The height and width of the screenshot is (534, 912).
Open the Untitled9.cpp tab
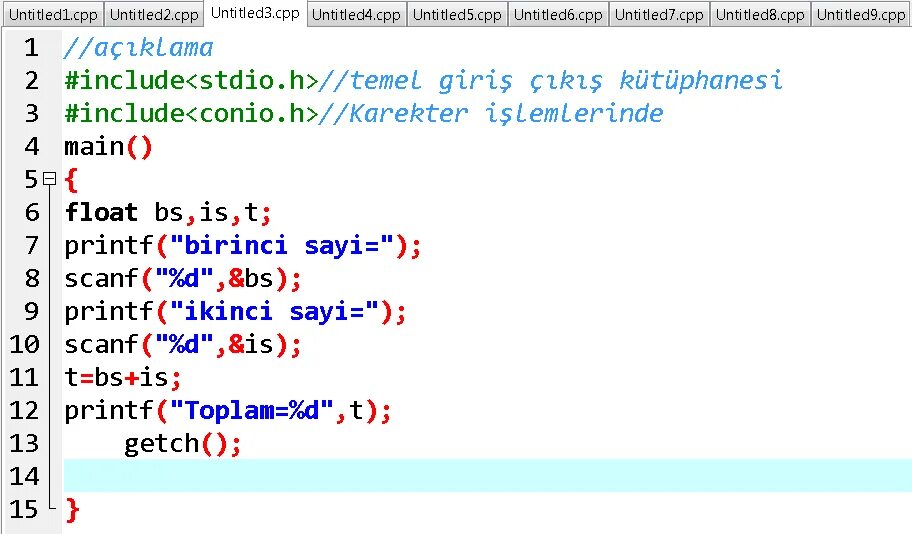(861, 15)
